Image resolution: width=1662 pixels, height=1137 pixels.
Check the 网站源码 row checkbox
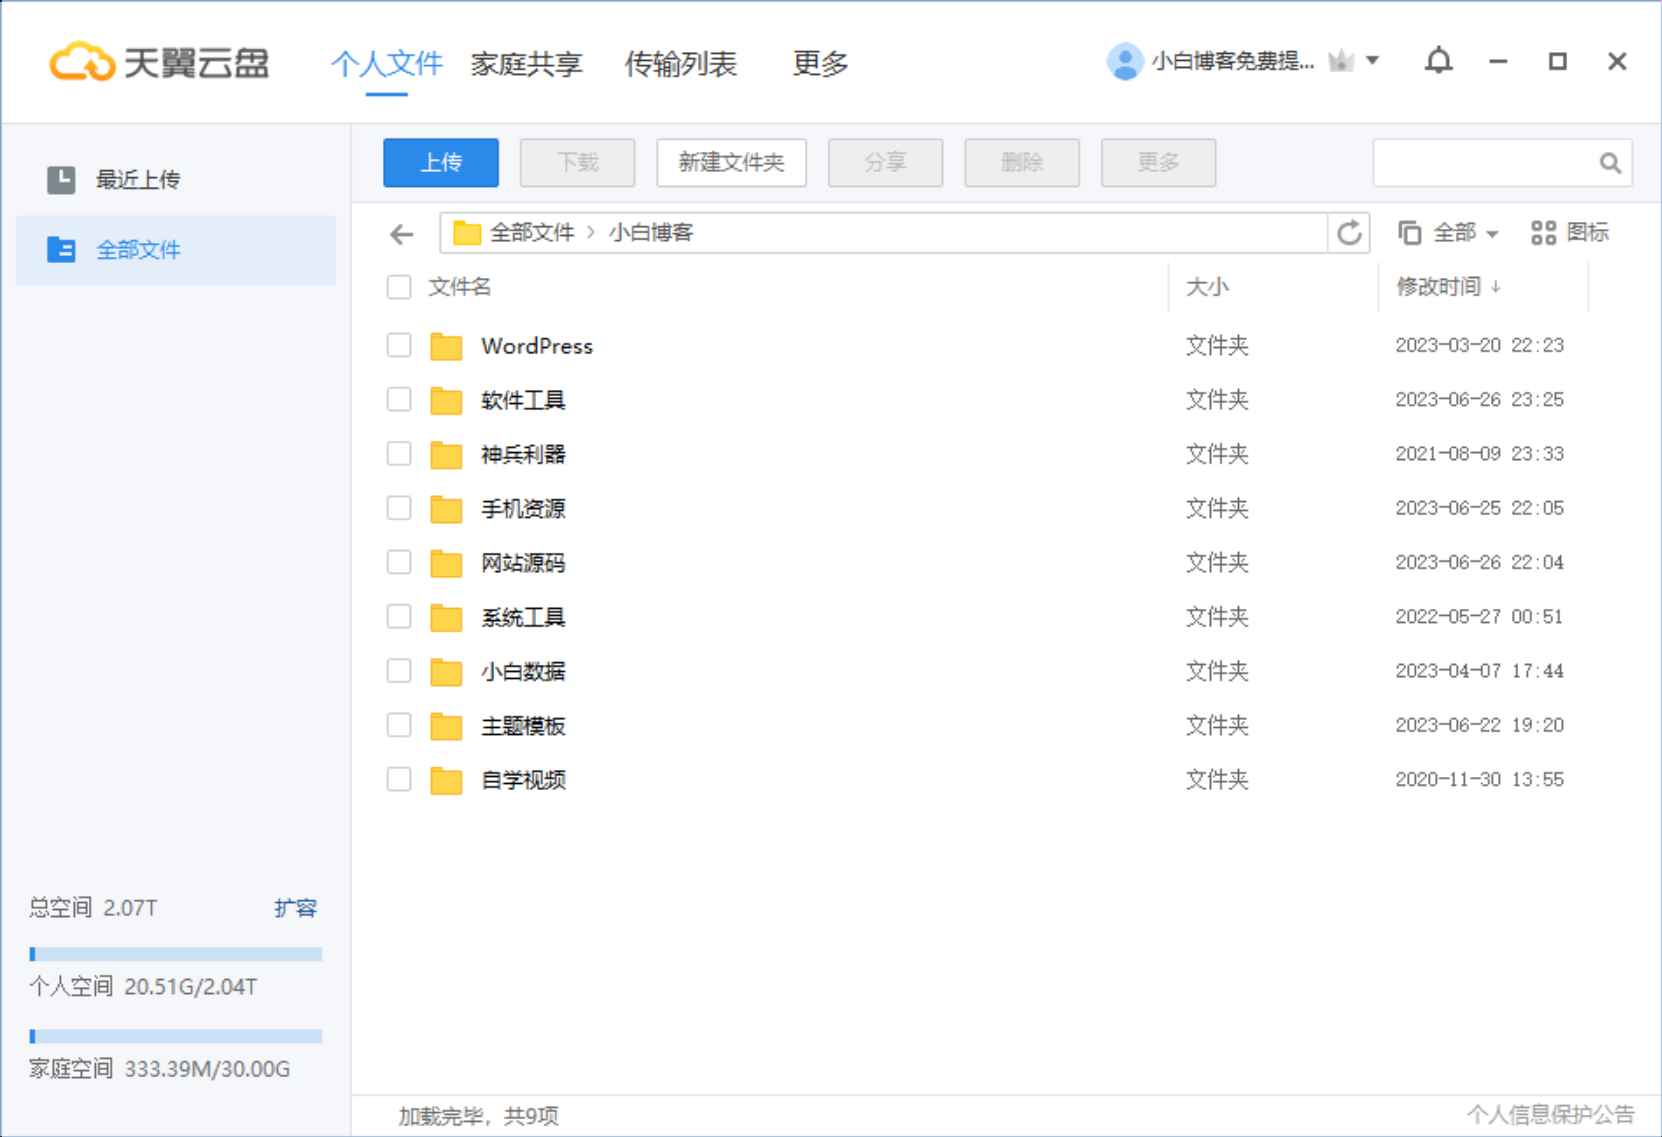(399, 562)
